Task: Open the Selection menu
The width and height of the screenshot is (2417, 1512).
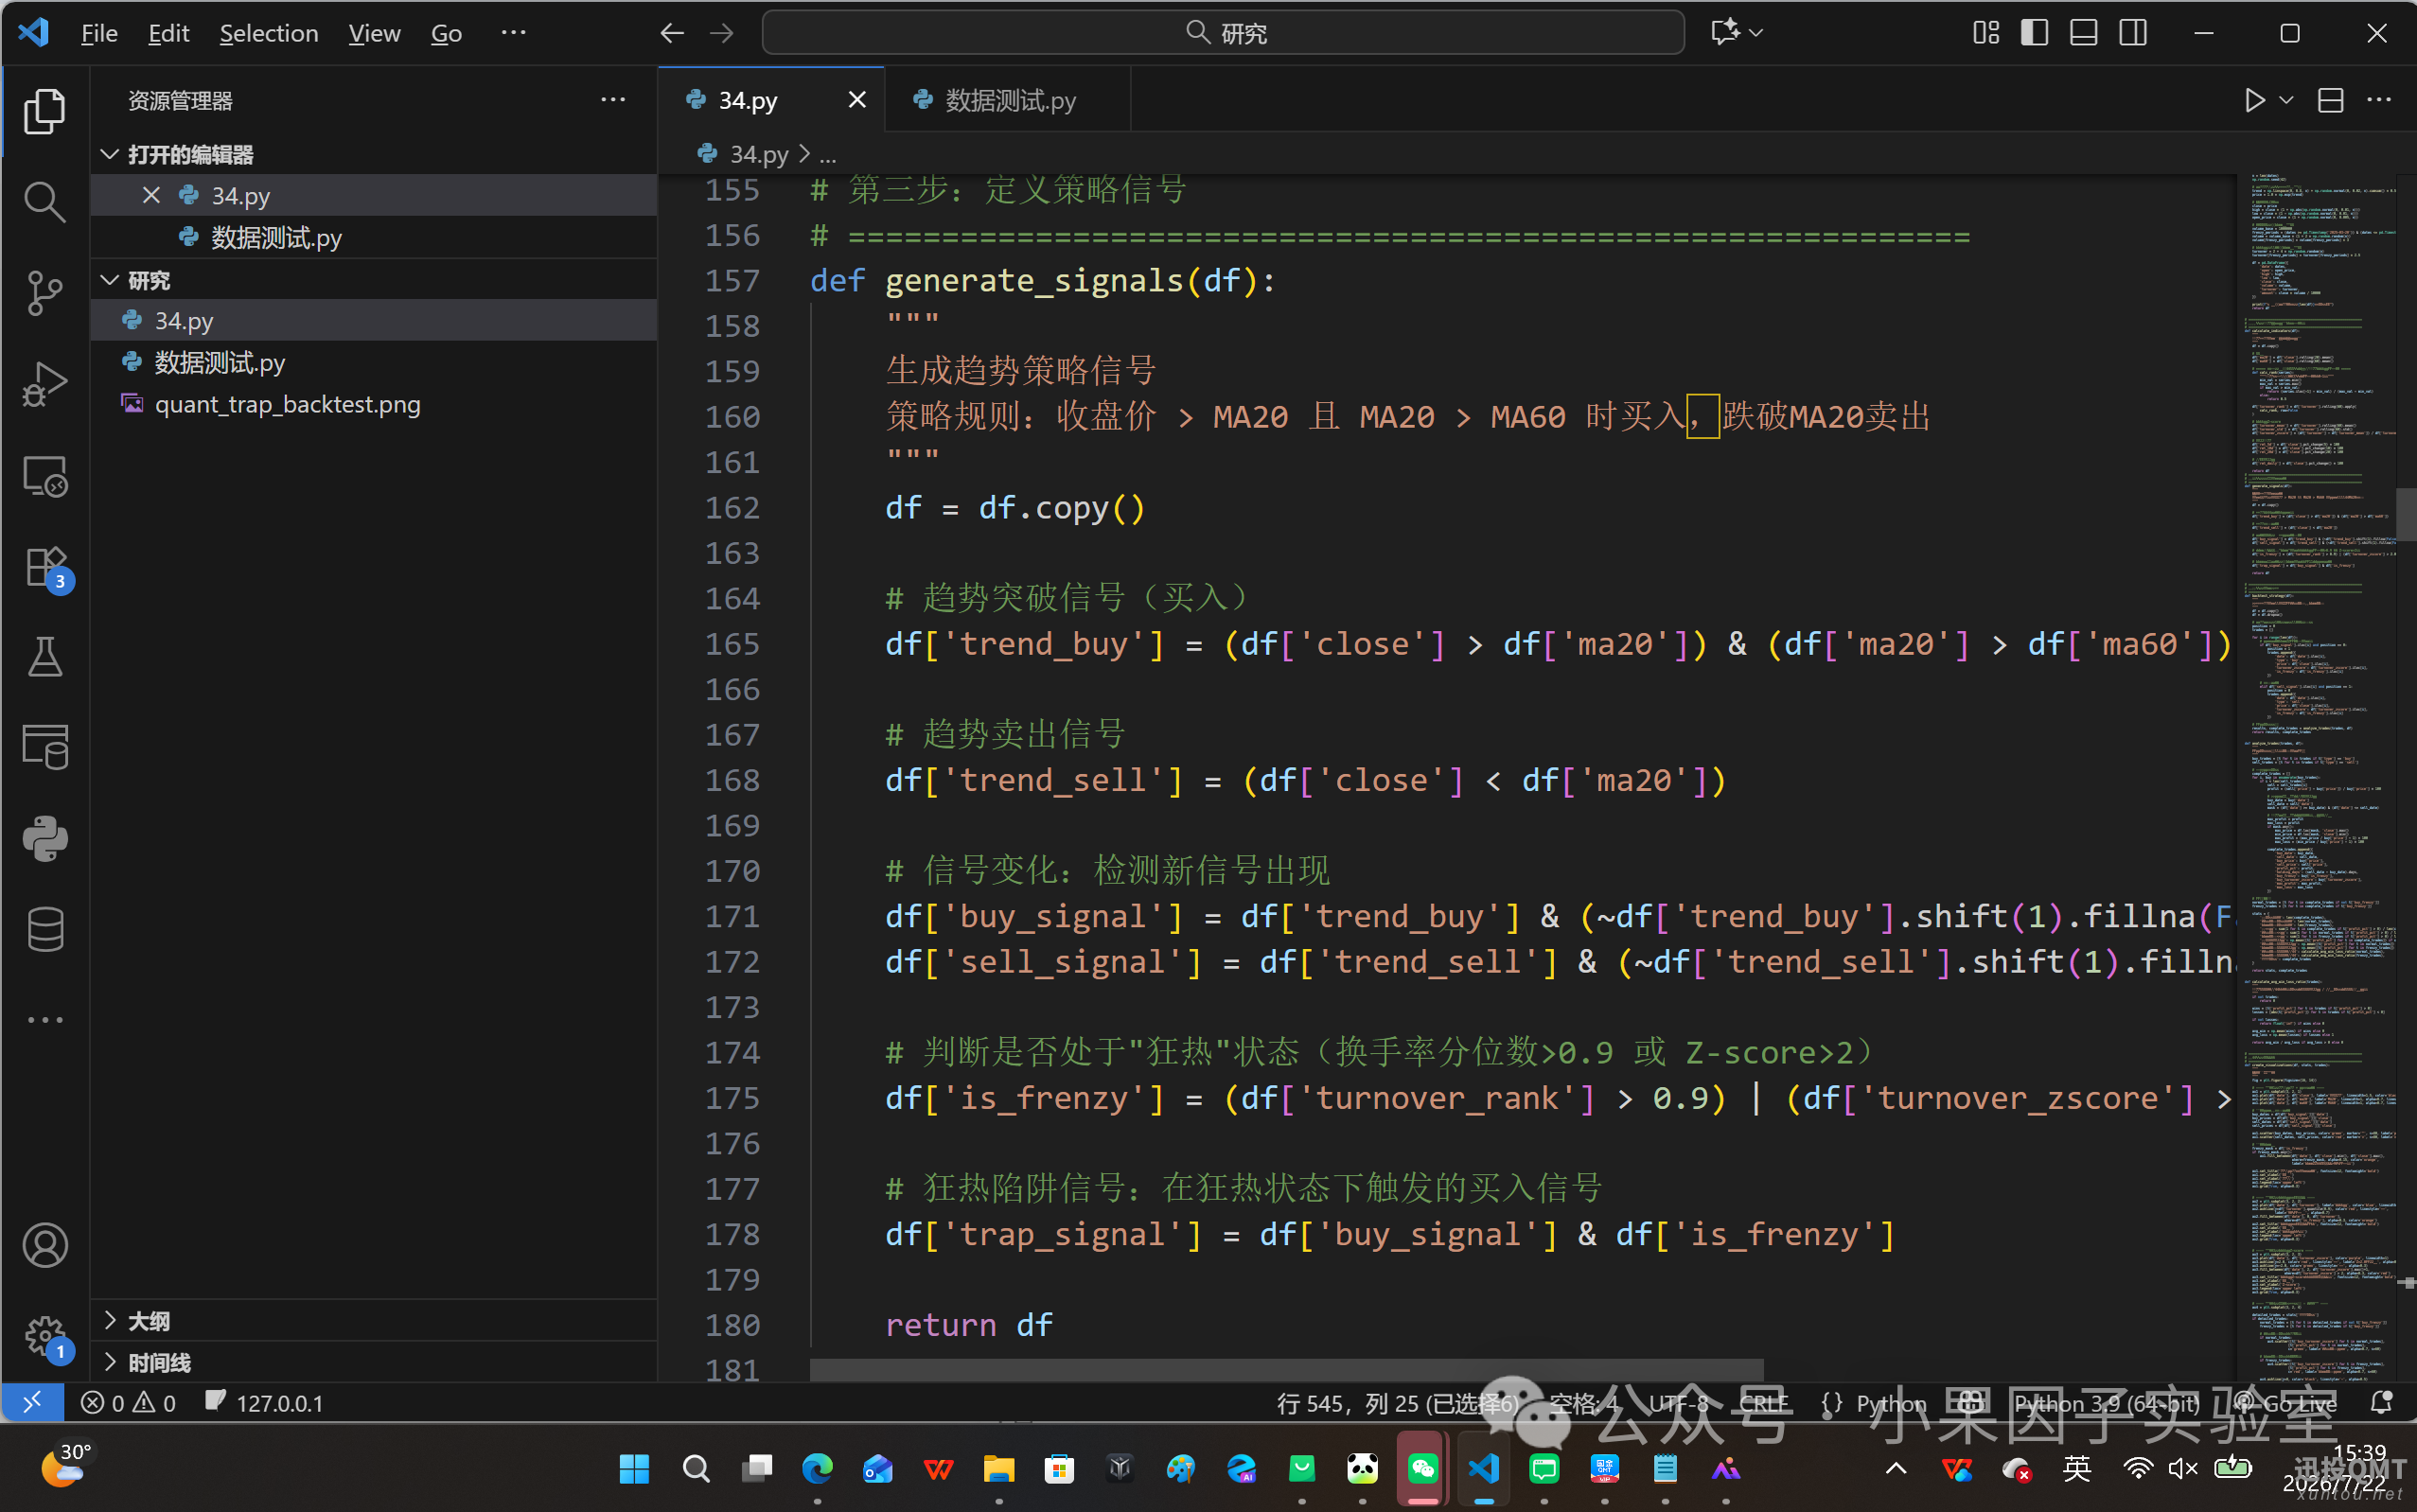Action: point(269,33)
